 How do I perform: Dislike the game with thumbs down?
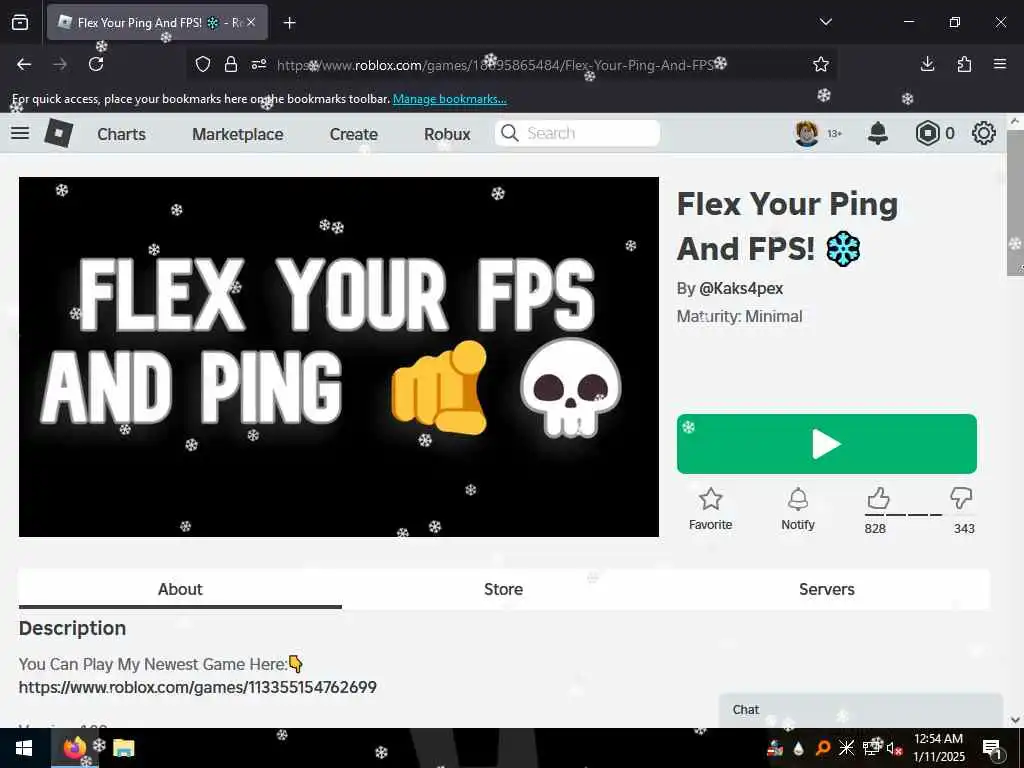point(961,498)
